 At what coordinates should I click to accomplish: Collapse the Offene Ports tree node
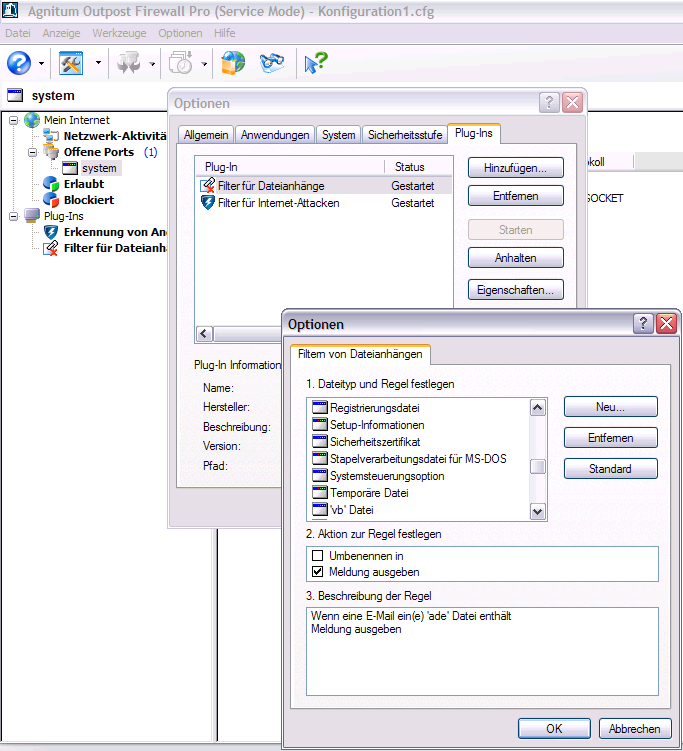[33, 152]
